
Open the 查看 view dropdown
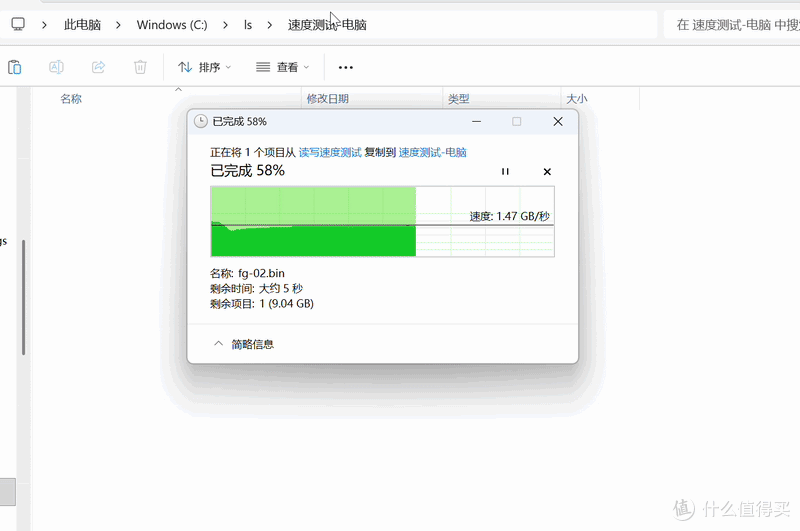[282, 67]
